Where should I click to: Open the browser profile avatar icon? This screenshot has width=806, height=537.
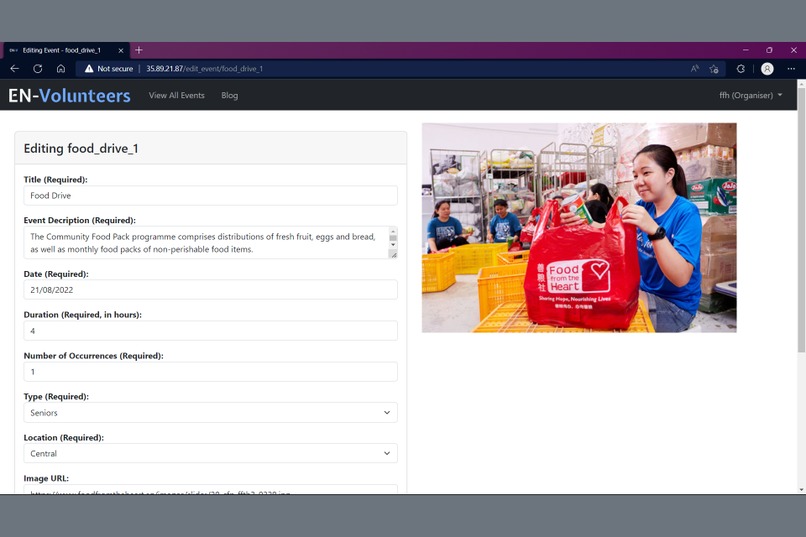767,68
